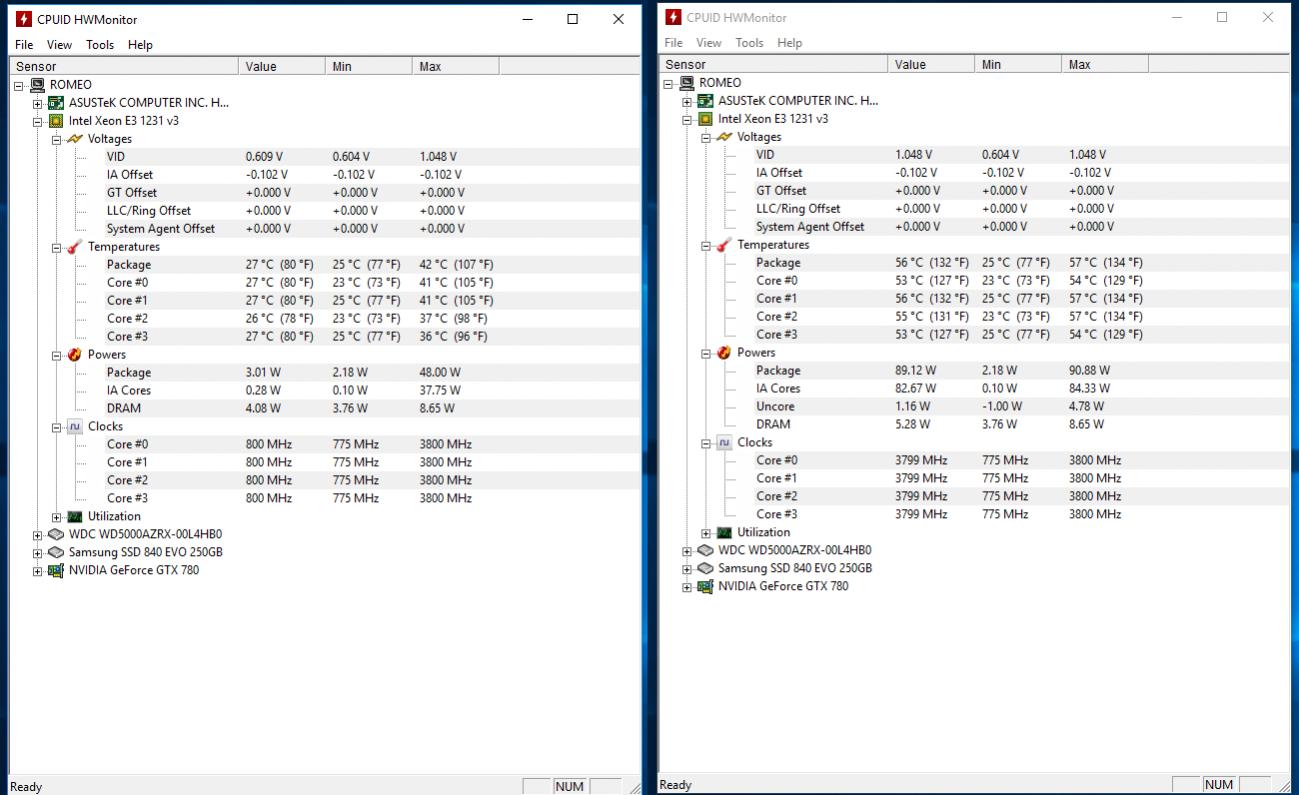
Task: Click the 89.12 W package power value
Action: point(916,371)
